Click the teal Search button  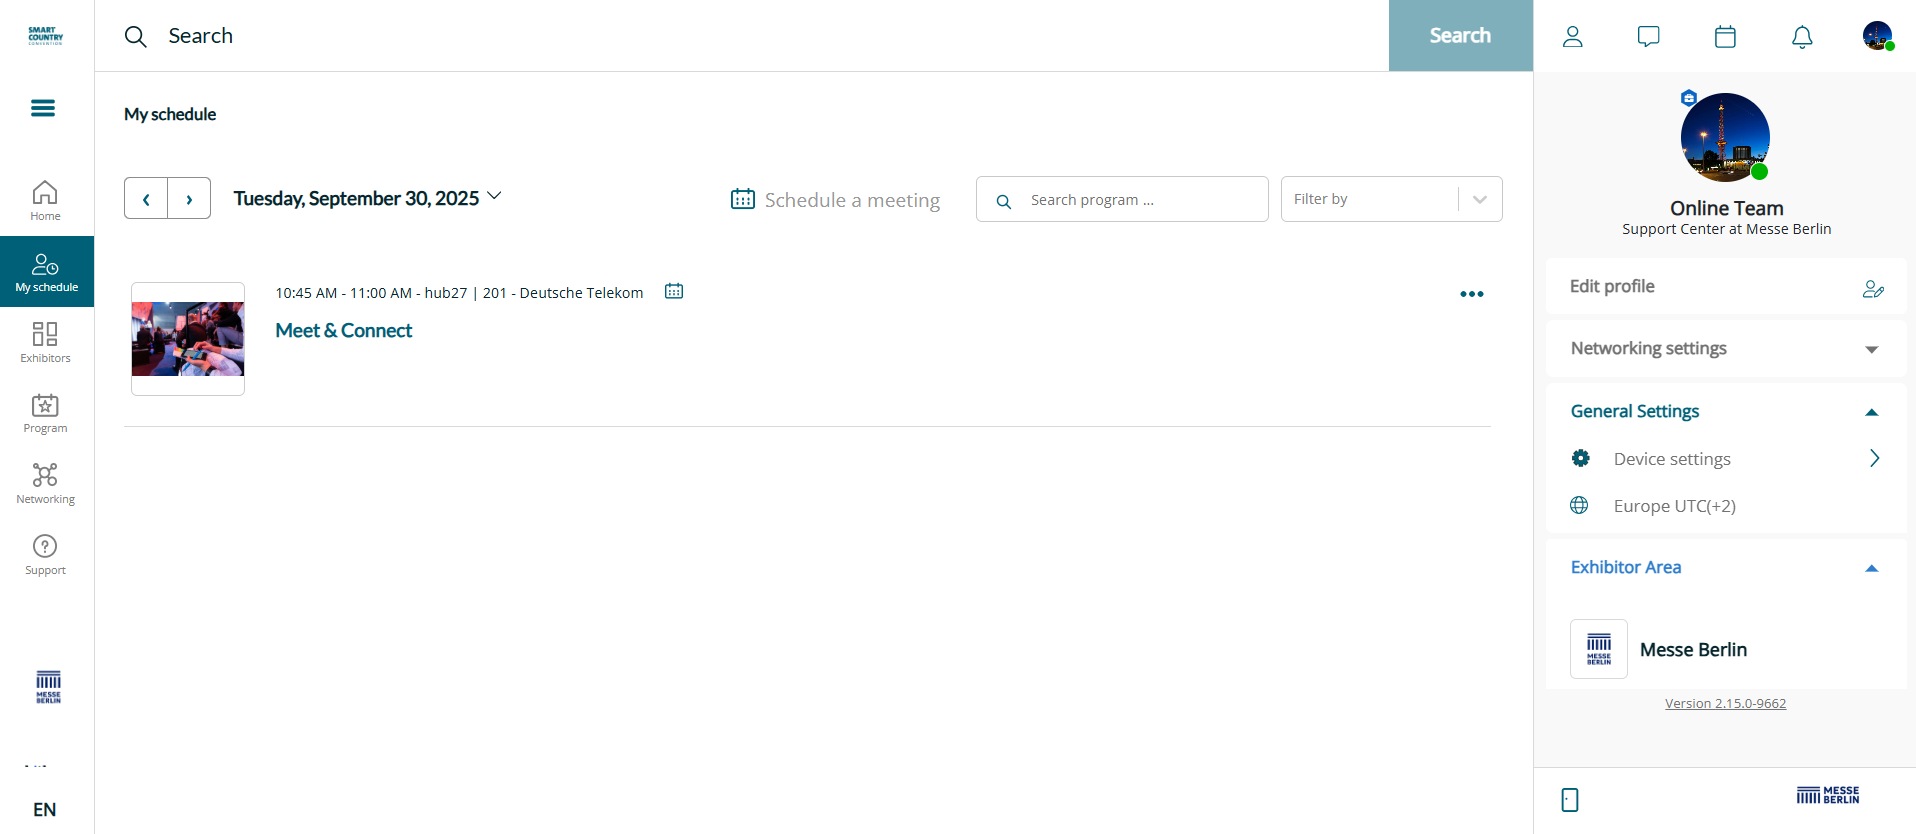(x=1460, y=35)
